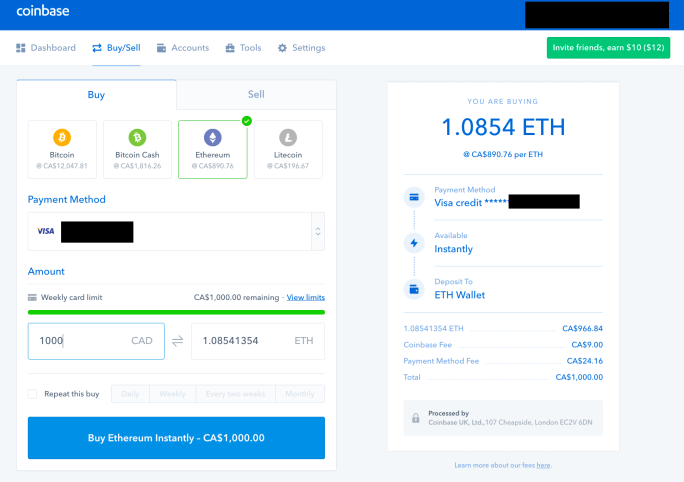Screen dimensions: 684x482
Task: Select the Monthly repeat option
Action: point(300,394)
